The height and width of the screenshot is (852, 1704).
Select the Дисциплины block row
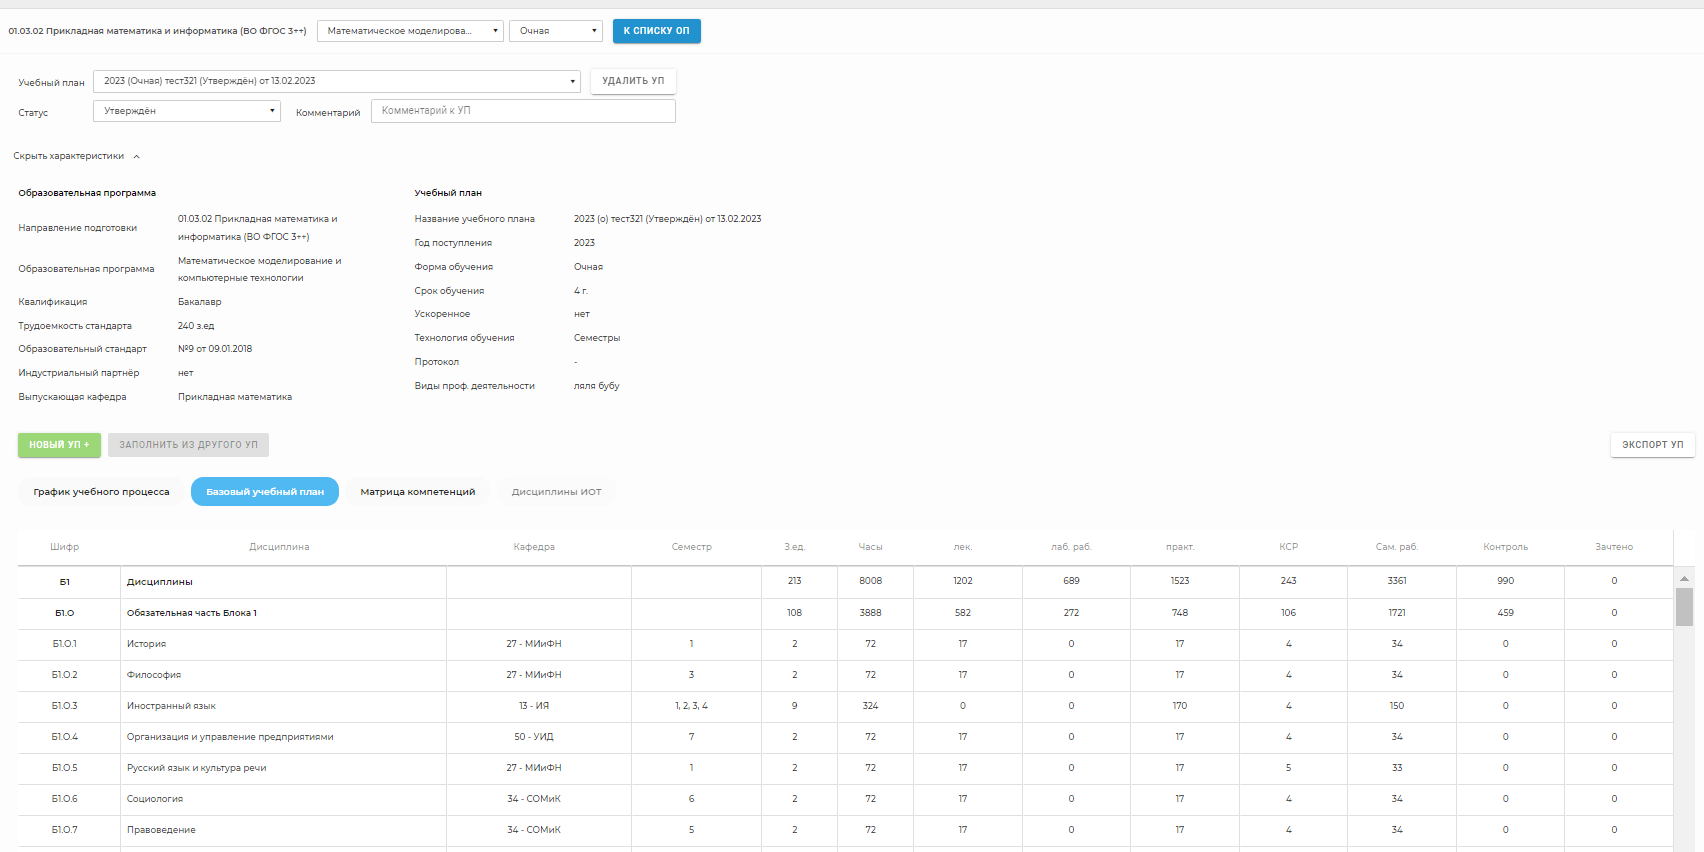pyautogui.click(x=845, y=582)
